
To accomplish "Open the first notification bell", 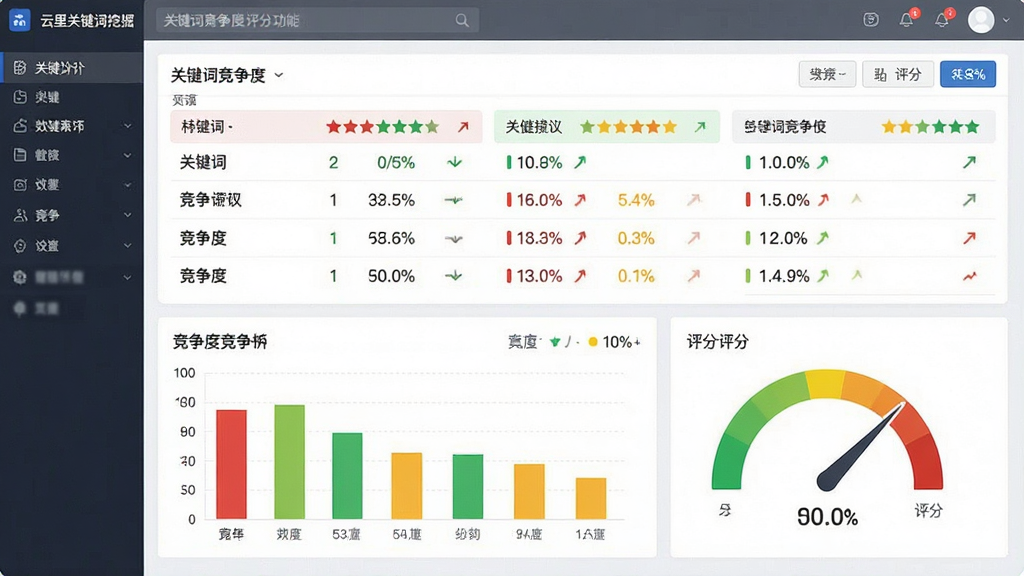I will 906,20.
